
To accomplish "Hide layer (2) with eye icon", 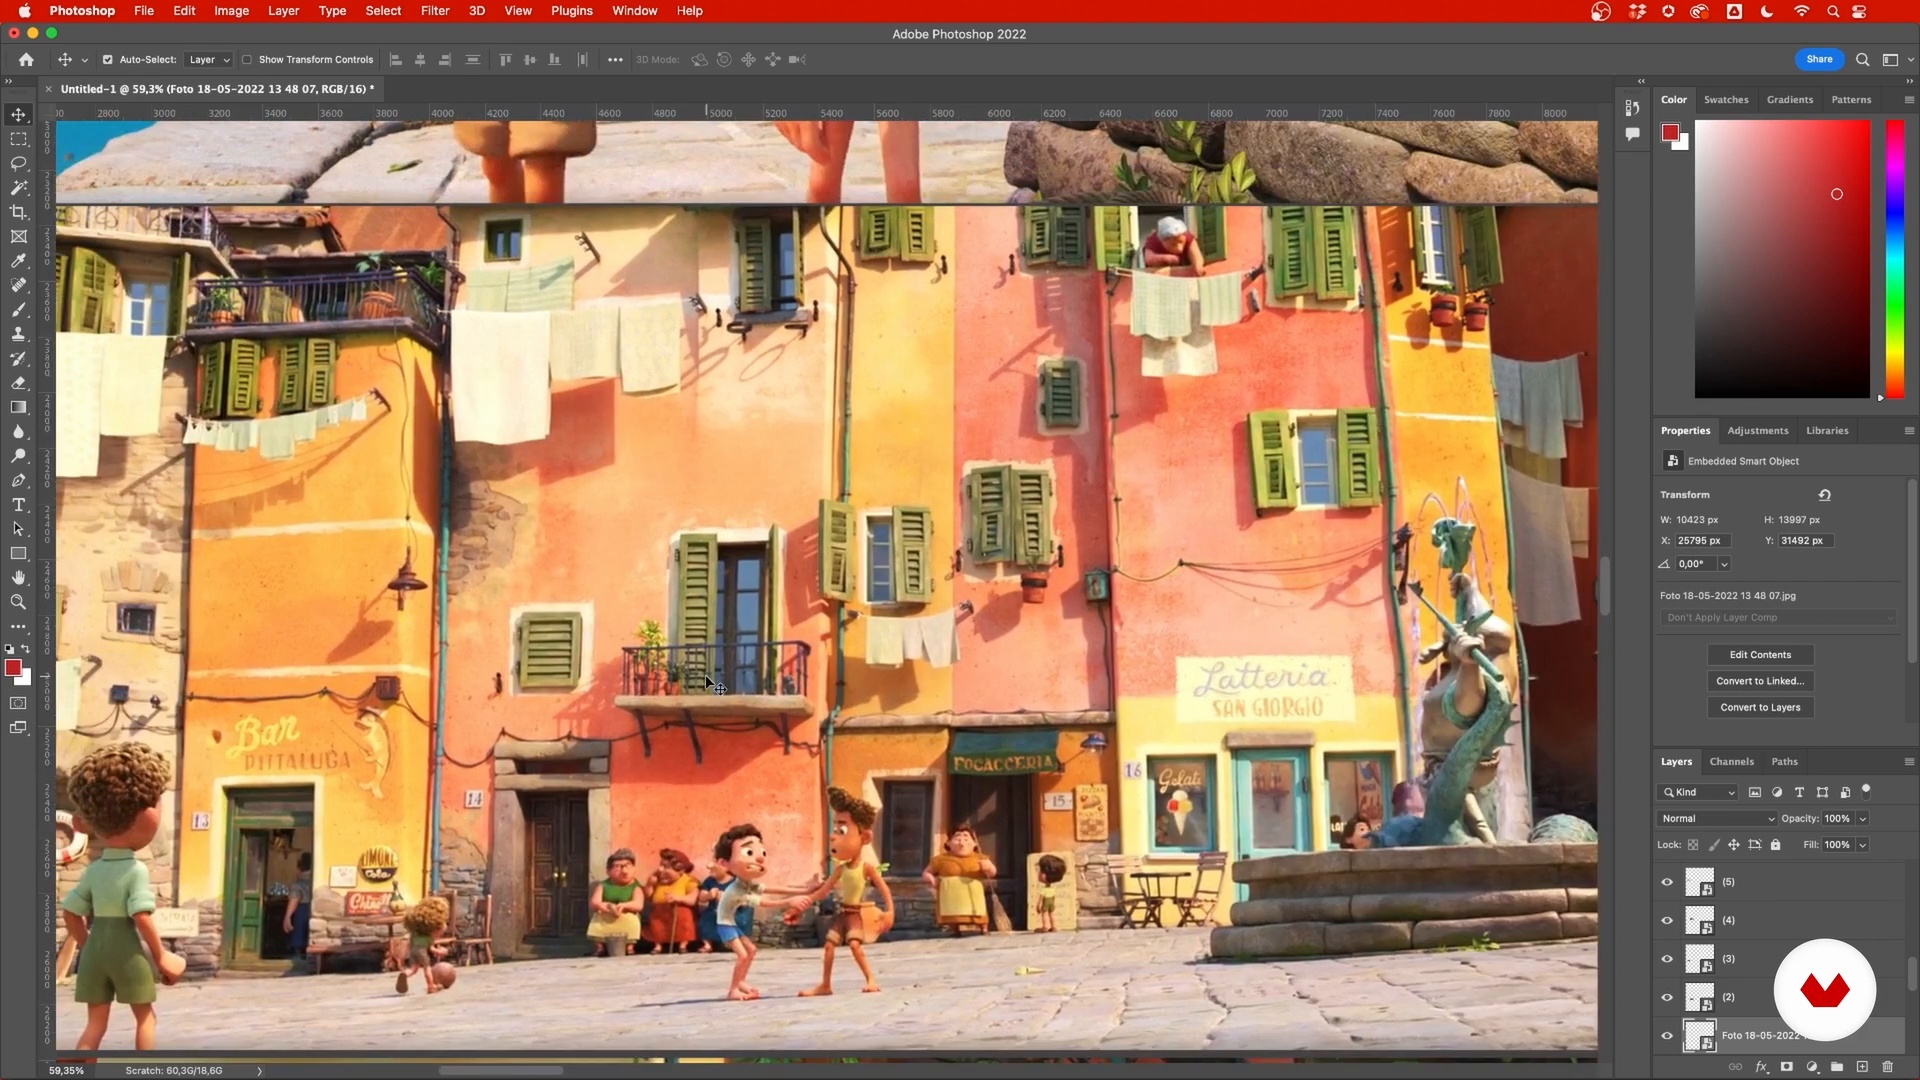I will pos(1667,997).
